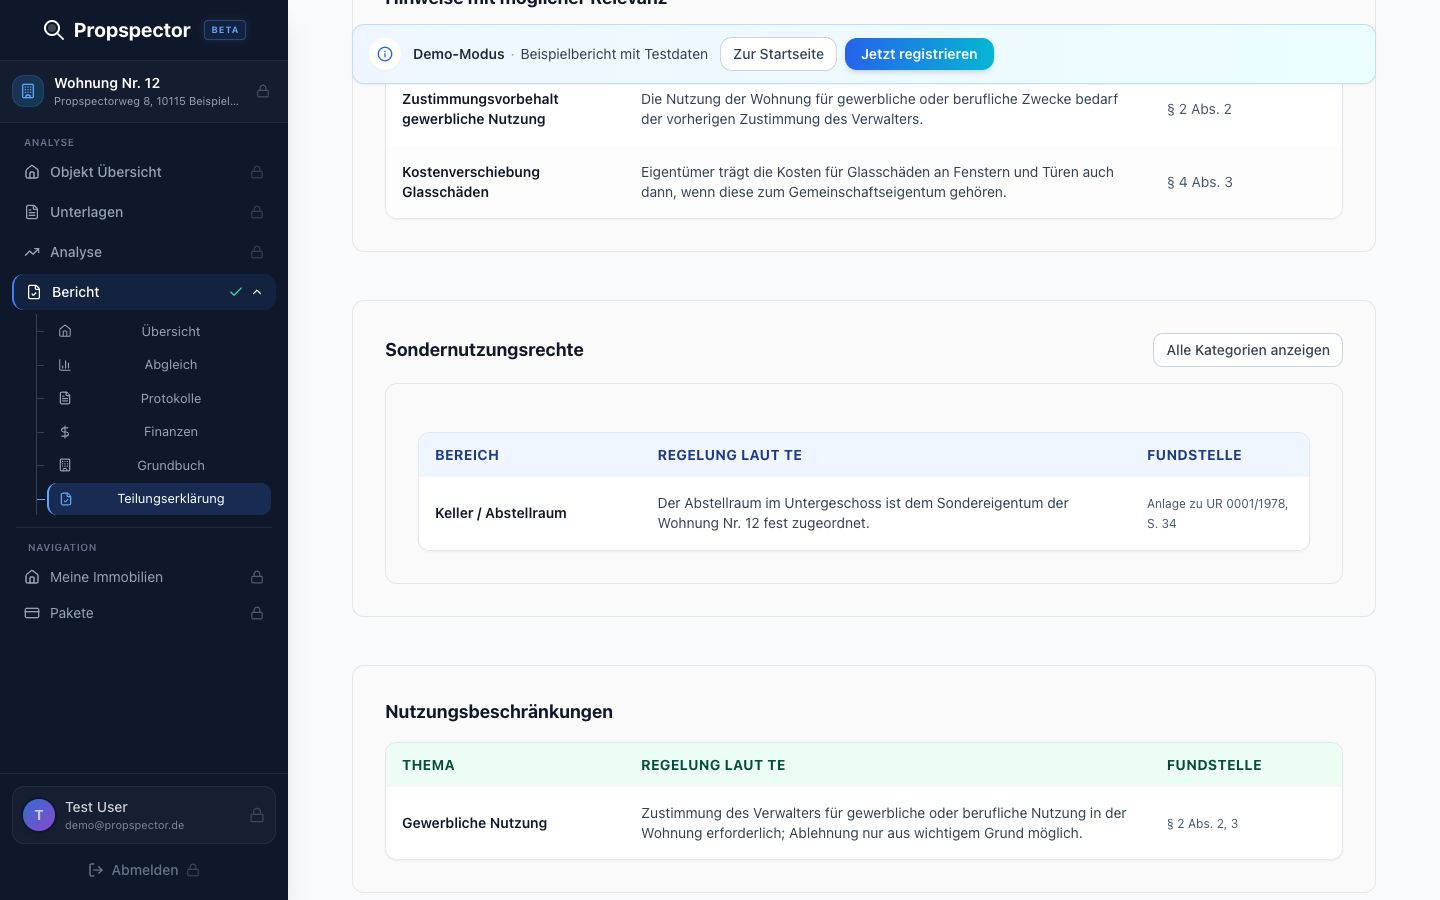The height and width of the screenshot is (900, 1440).
Task: Open Objekt Übersicht in the sidebar
Action: click(144, 172)
